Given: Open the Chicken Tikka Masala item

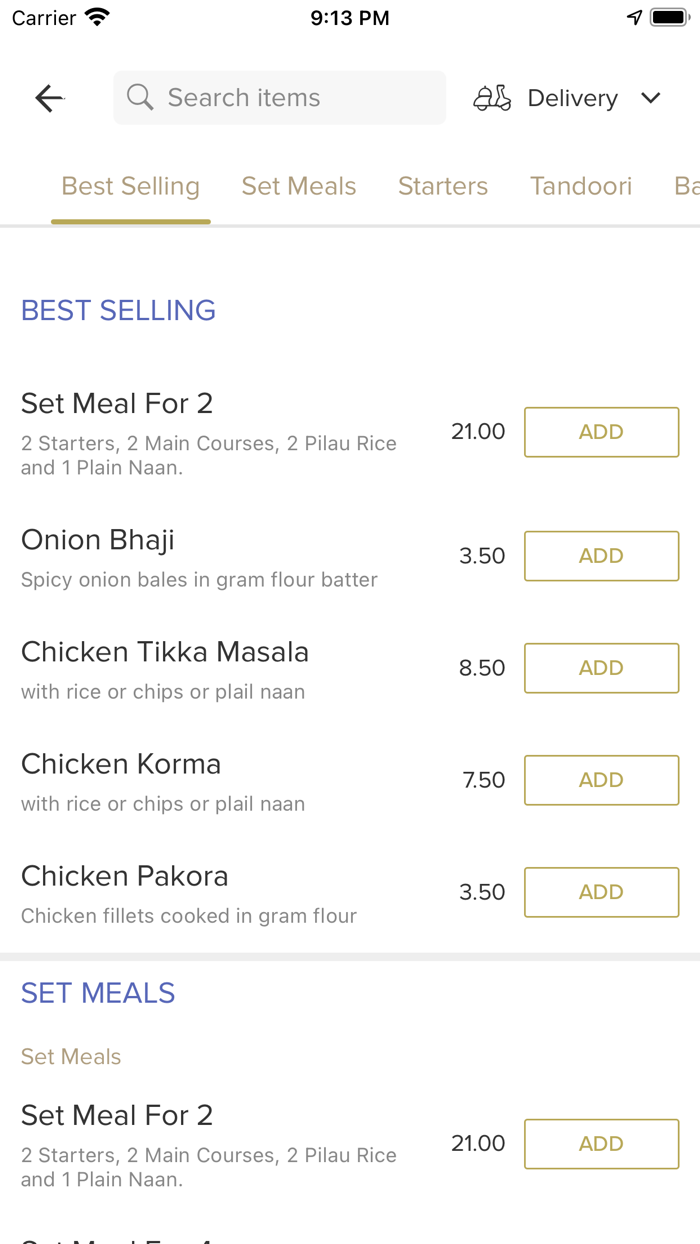Looking at the screenshot, I should coord(165,653).
